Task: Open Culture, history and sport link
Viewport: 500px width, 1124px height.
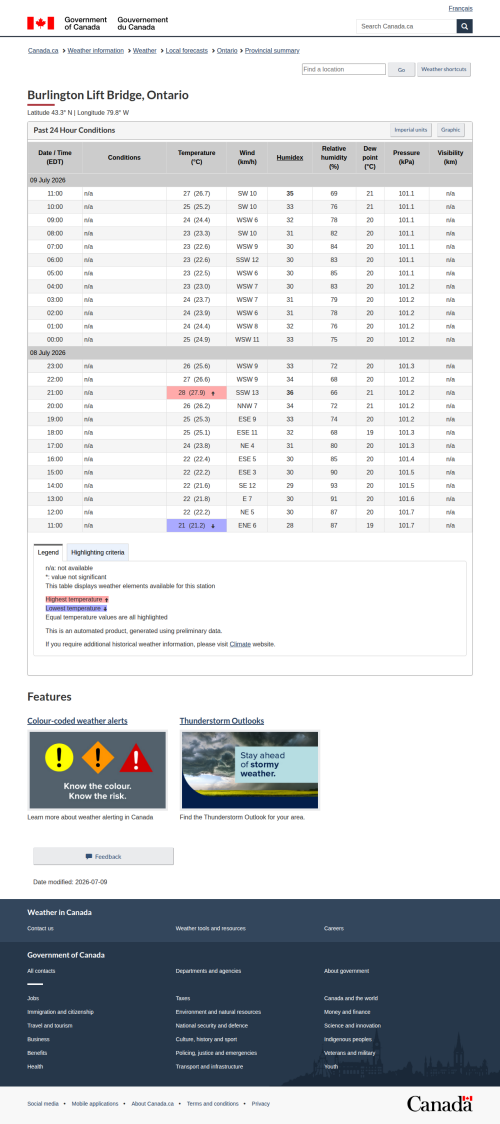Action: (x=206, y=1039)
